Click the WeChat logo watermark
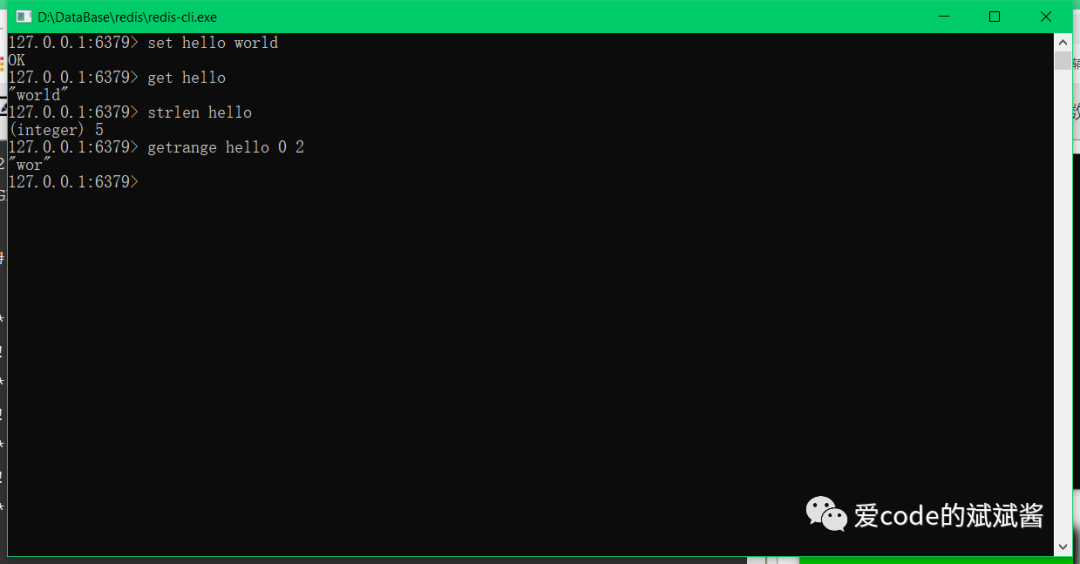Viewport: 1080px width, 564px height. (826, 514)
